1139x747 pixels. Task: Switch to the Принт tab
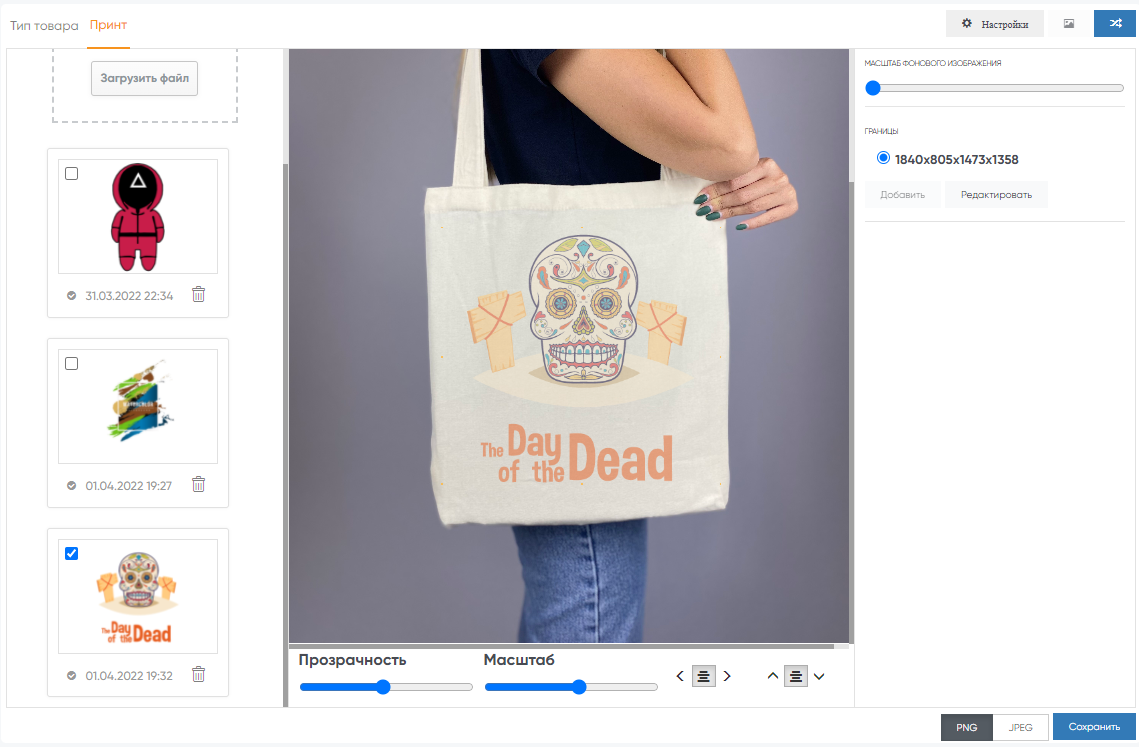108,25
